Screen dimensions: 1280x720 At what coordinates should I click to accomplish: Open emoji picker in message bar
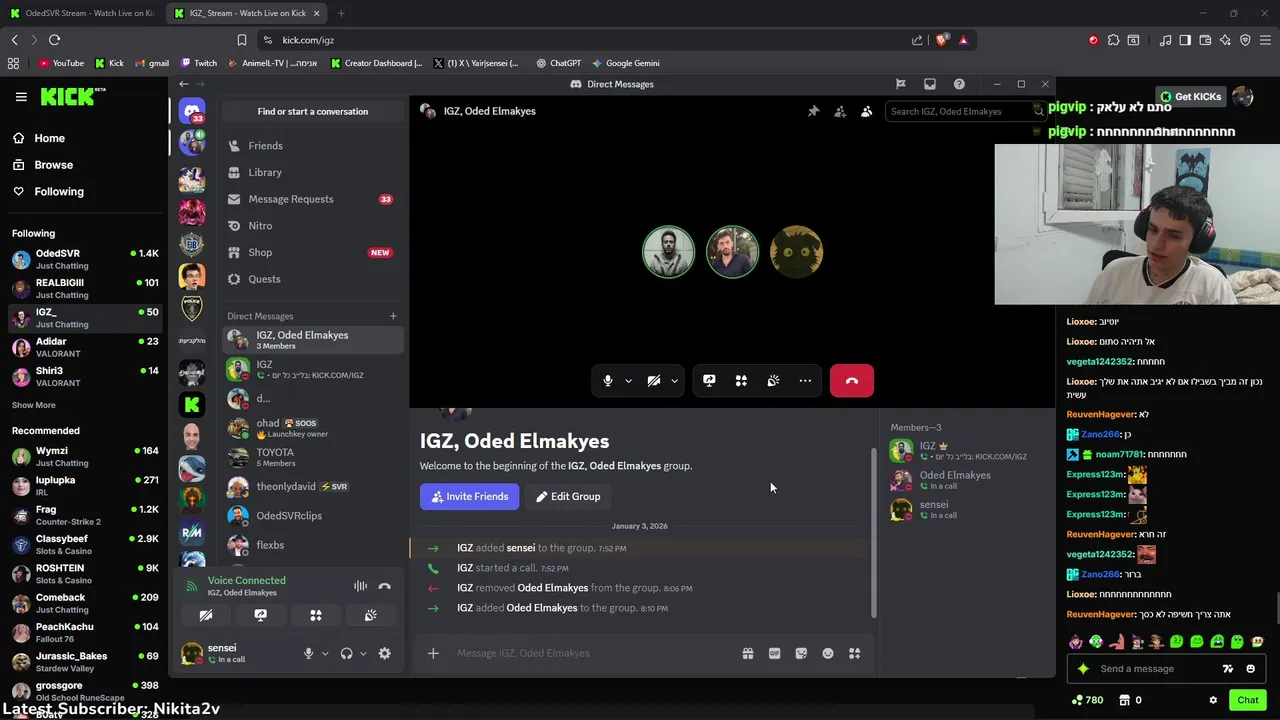coord(828,653)
